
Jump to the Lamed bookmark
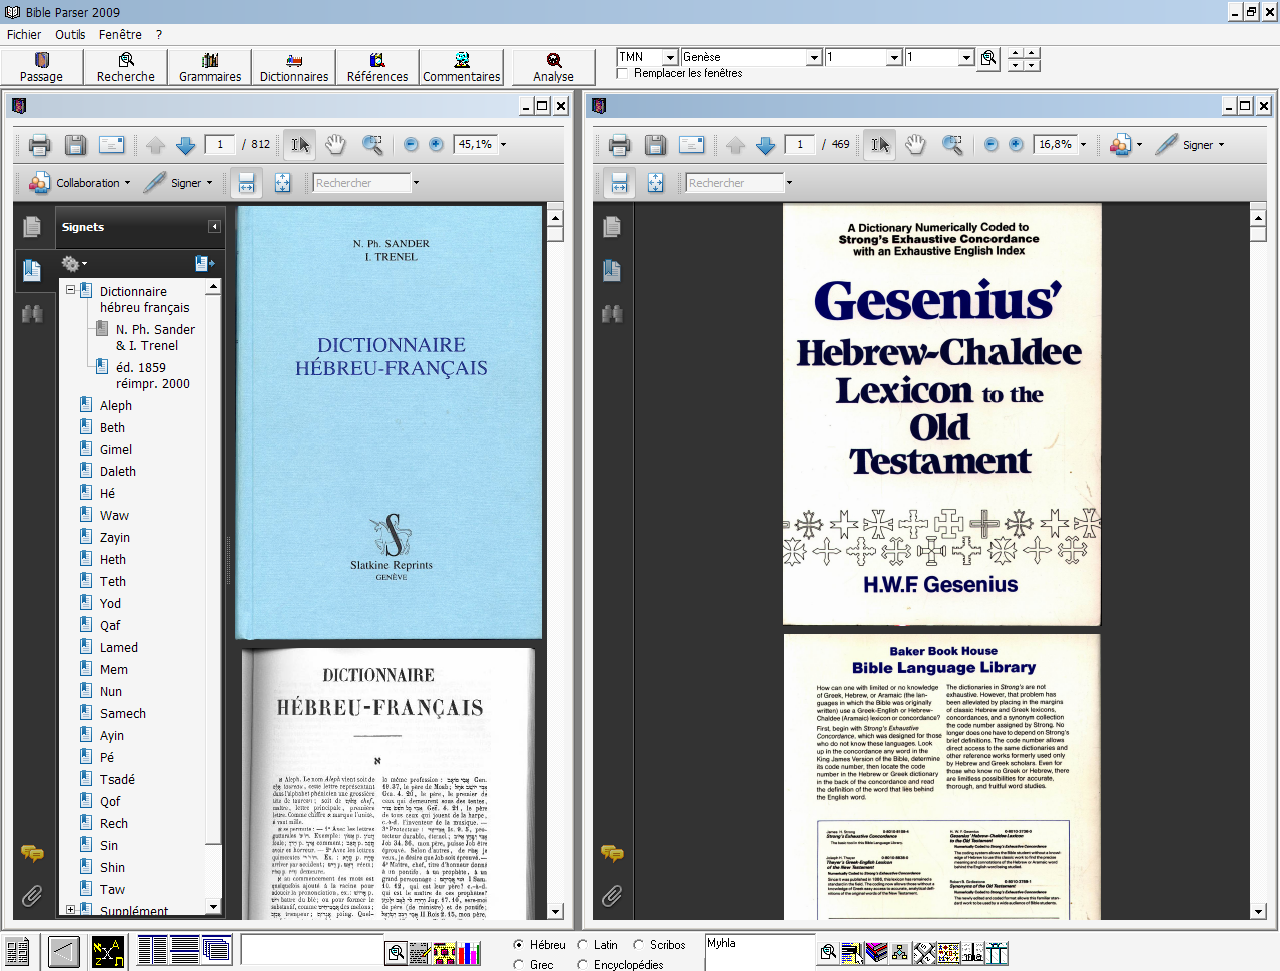pyautogui.click(x=118, y=647)
